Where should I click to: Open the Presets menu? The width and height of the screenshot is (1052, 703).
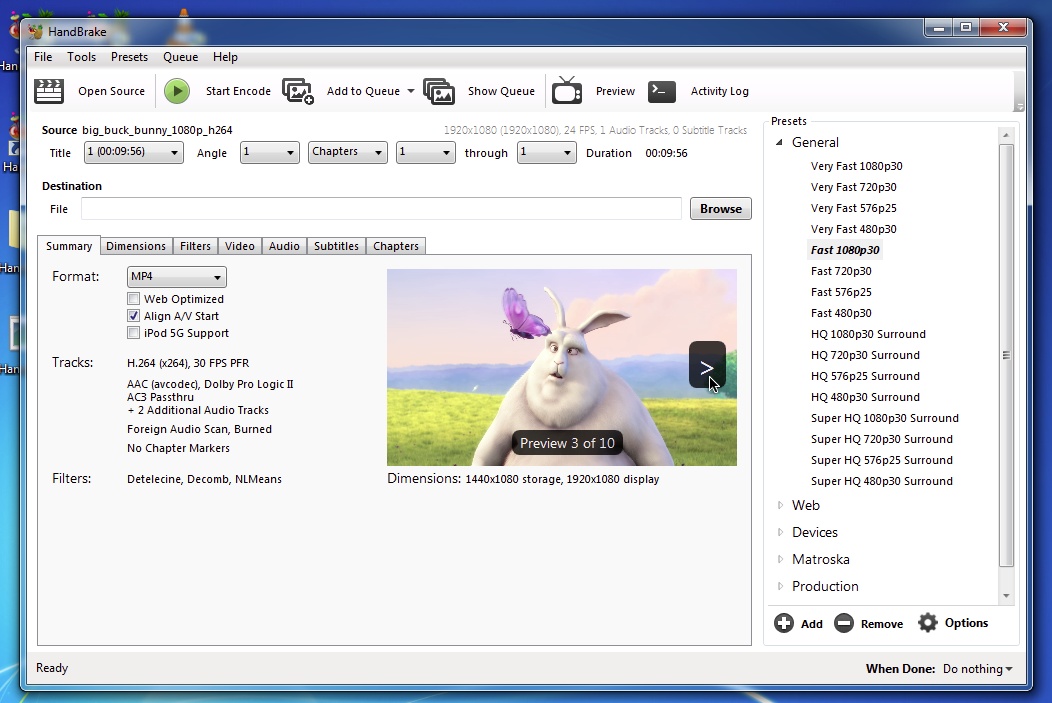pos(129,57)
